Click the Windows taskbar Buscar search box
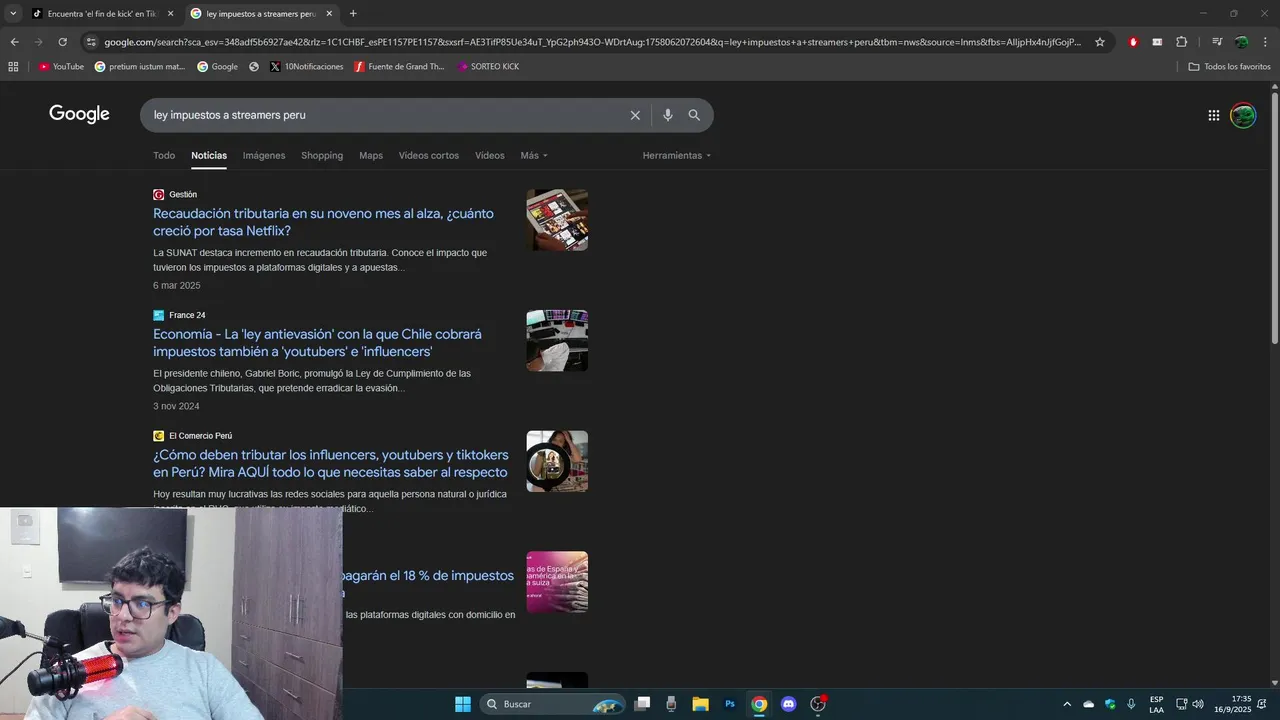The image size is (1280, 720). point(553,704)
